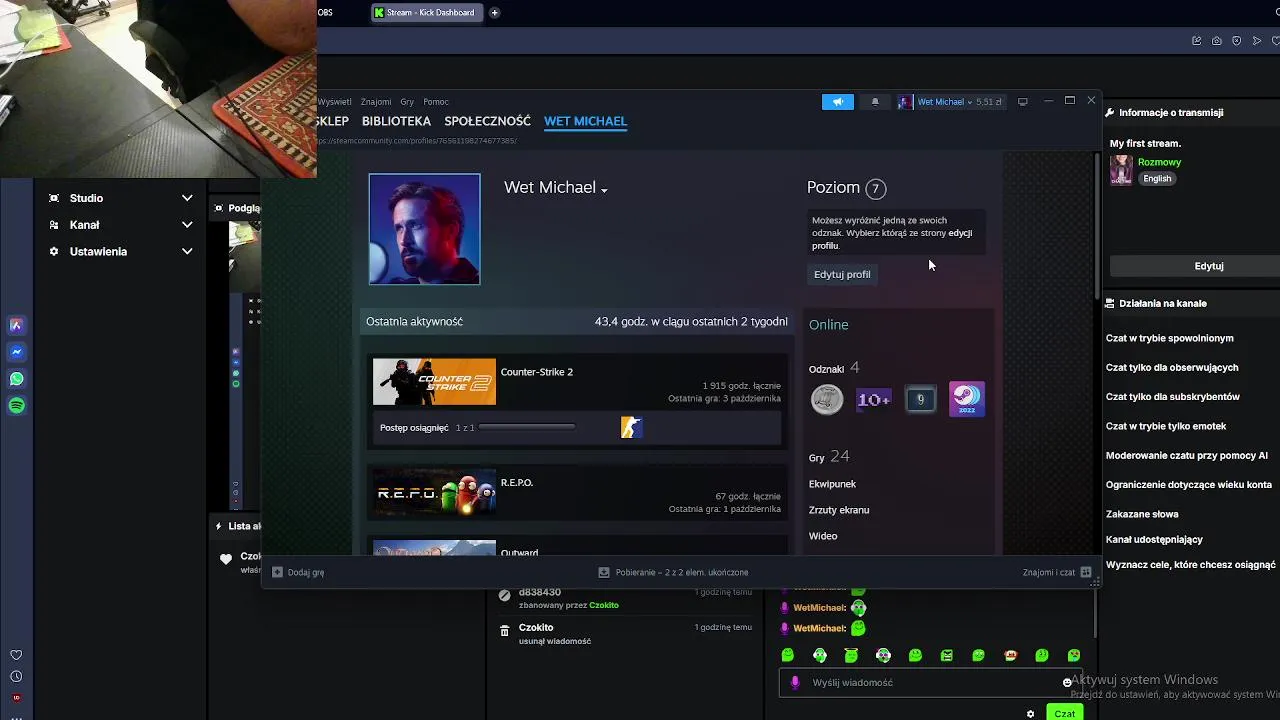Toggle subscribers-only chat (Czat tylko dla subskrybentów)

coord(1173,396)
